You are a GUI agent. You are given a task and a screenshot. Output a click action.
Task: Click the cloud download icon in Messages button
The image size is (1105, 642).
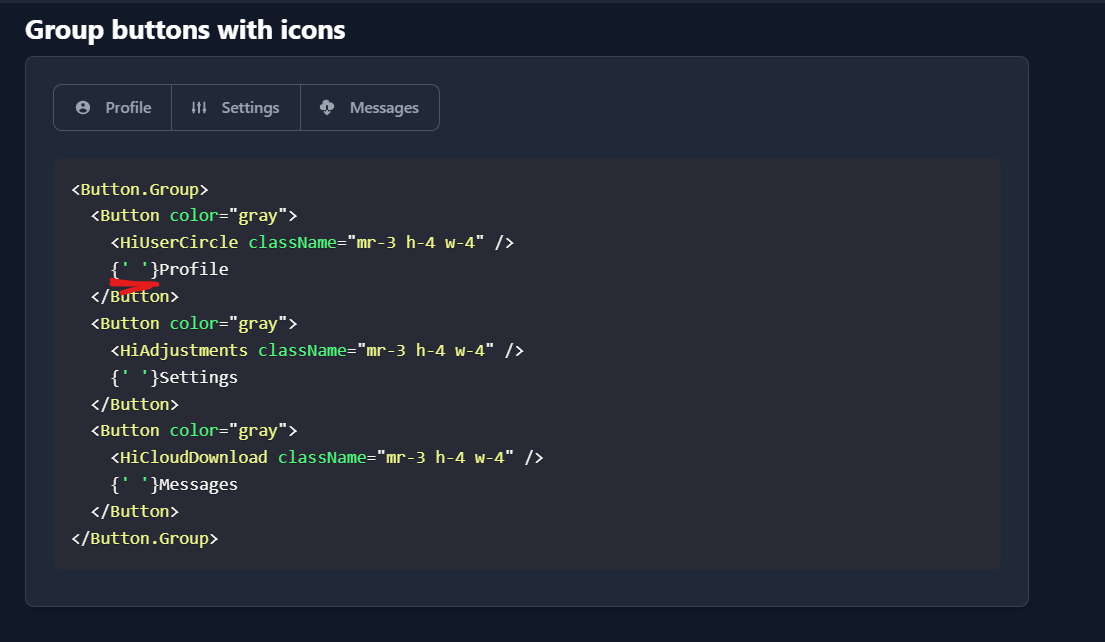(328, 107)
